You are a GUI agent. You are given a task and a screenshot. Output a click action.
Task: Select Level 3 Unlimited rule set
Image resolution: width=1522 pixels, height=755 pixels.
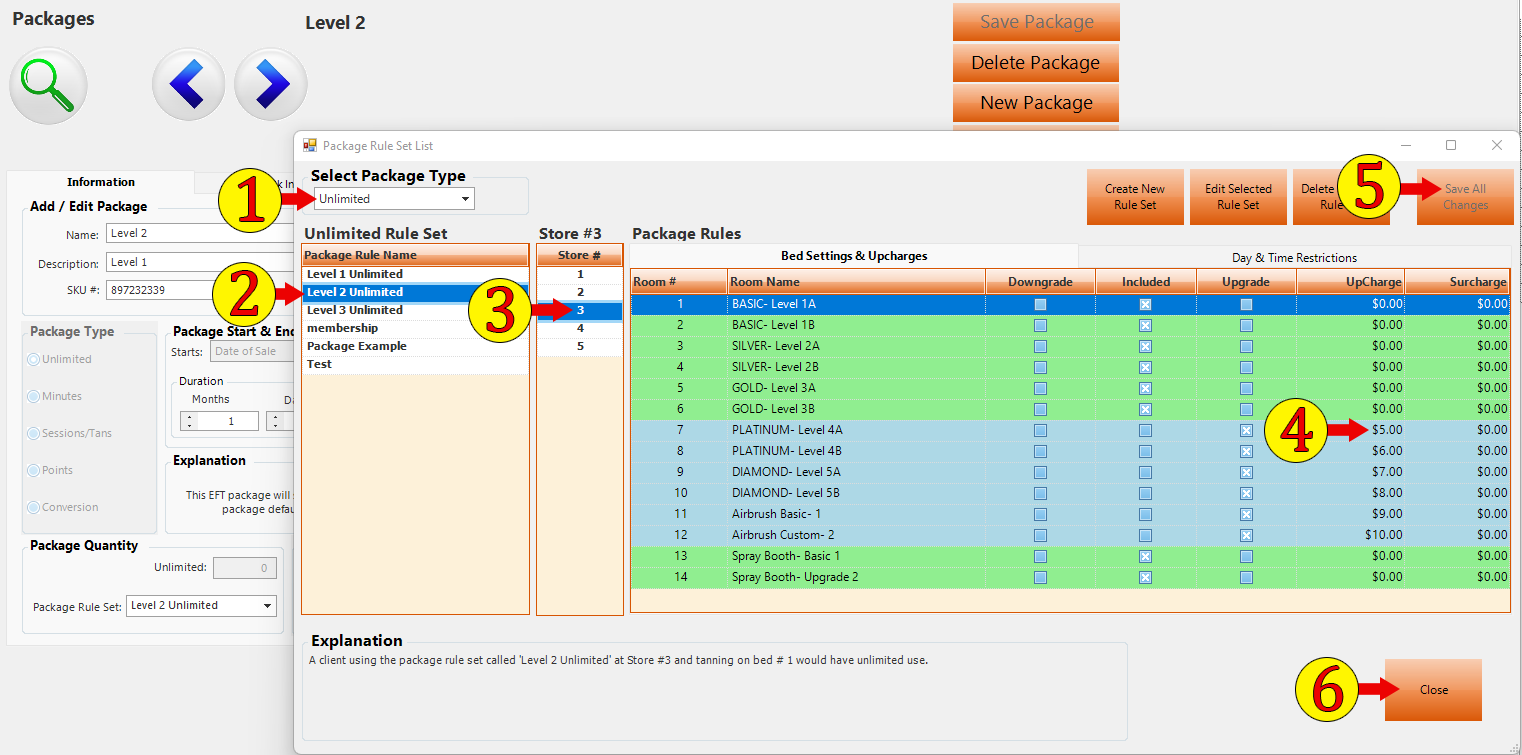coord(415,310)
